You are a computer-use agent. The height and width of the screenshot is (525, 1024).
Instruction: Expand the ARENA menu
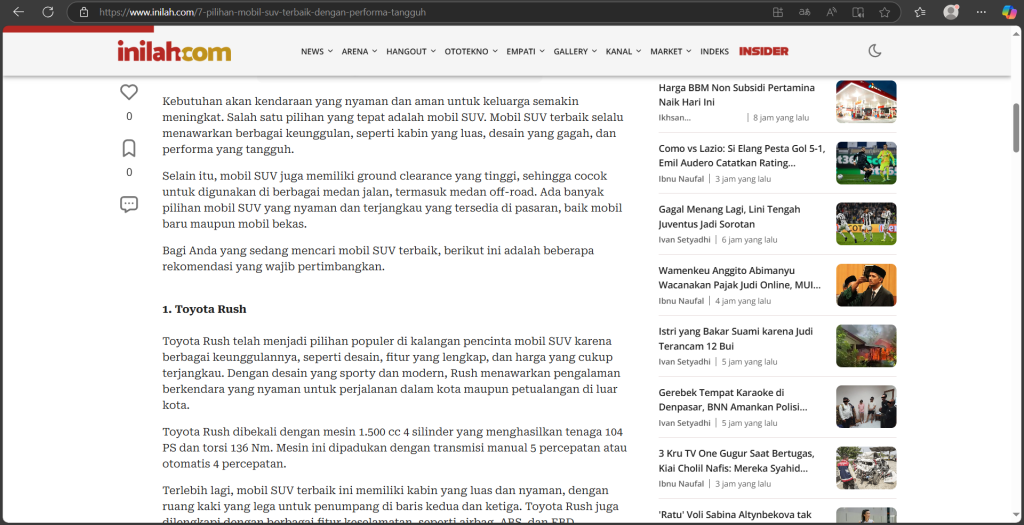point(359,52)
